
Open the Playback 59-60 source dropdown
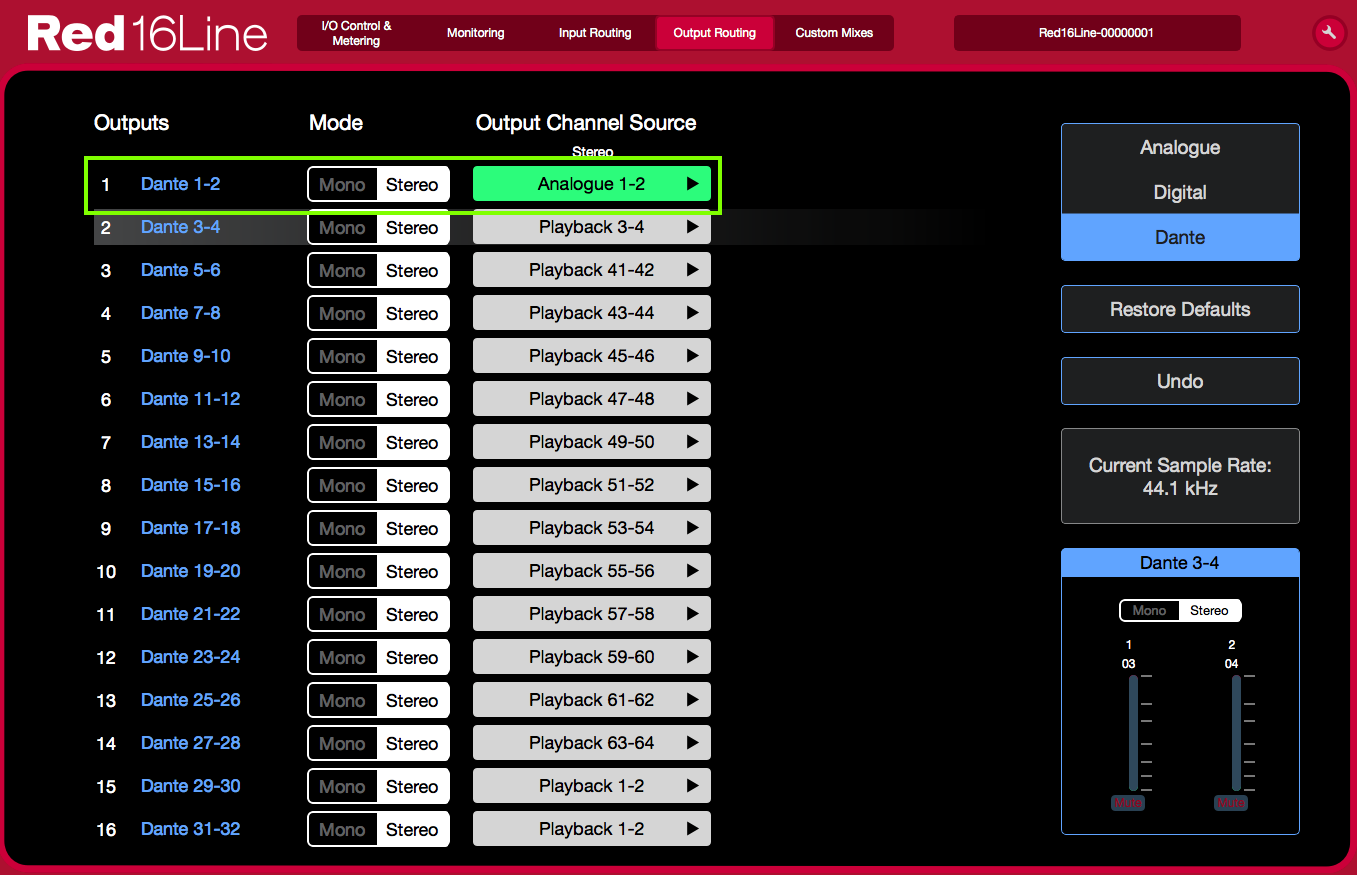coord(592,657)
